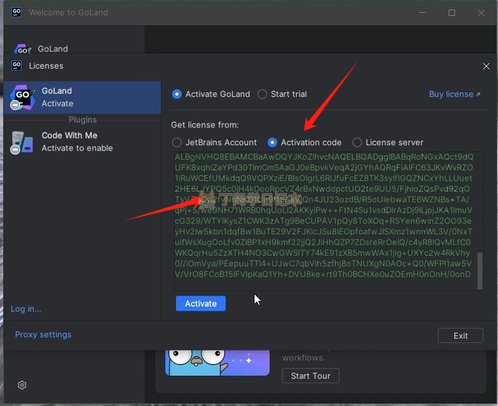Open the settings gear in the Welcome window
The height and width of the screenshot is (406, 498).
click(22, 385)
